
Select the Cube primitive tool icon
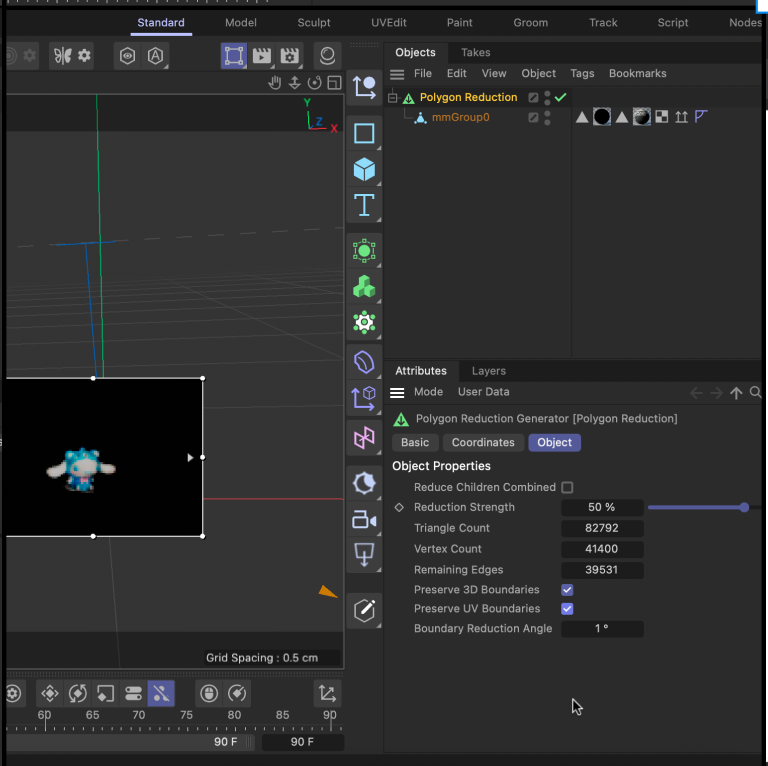[364, 170]
